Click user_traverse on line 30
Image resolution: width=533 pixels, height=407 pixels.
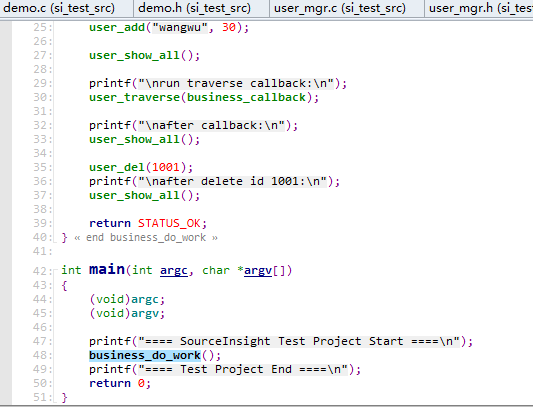click(x=134, y=98)
